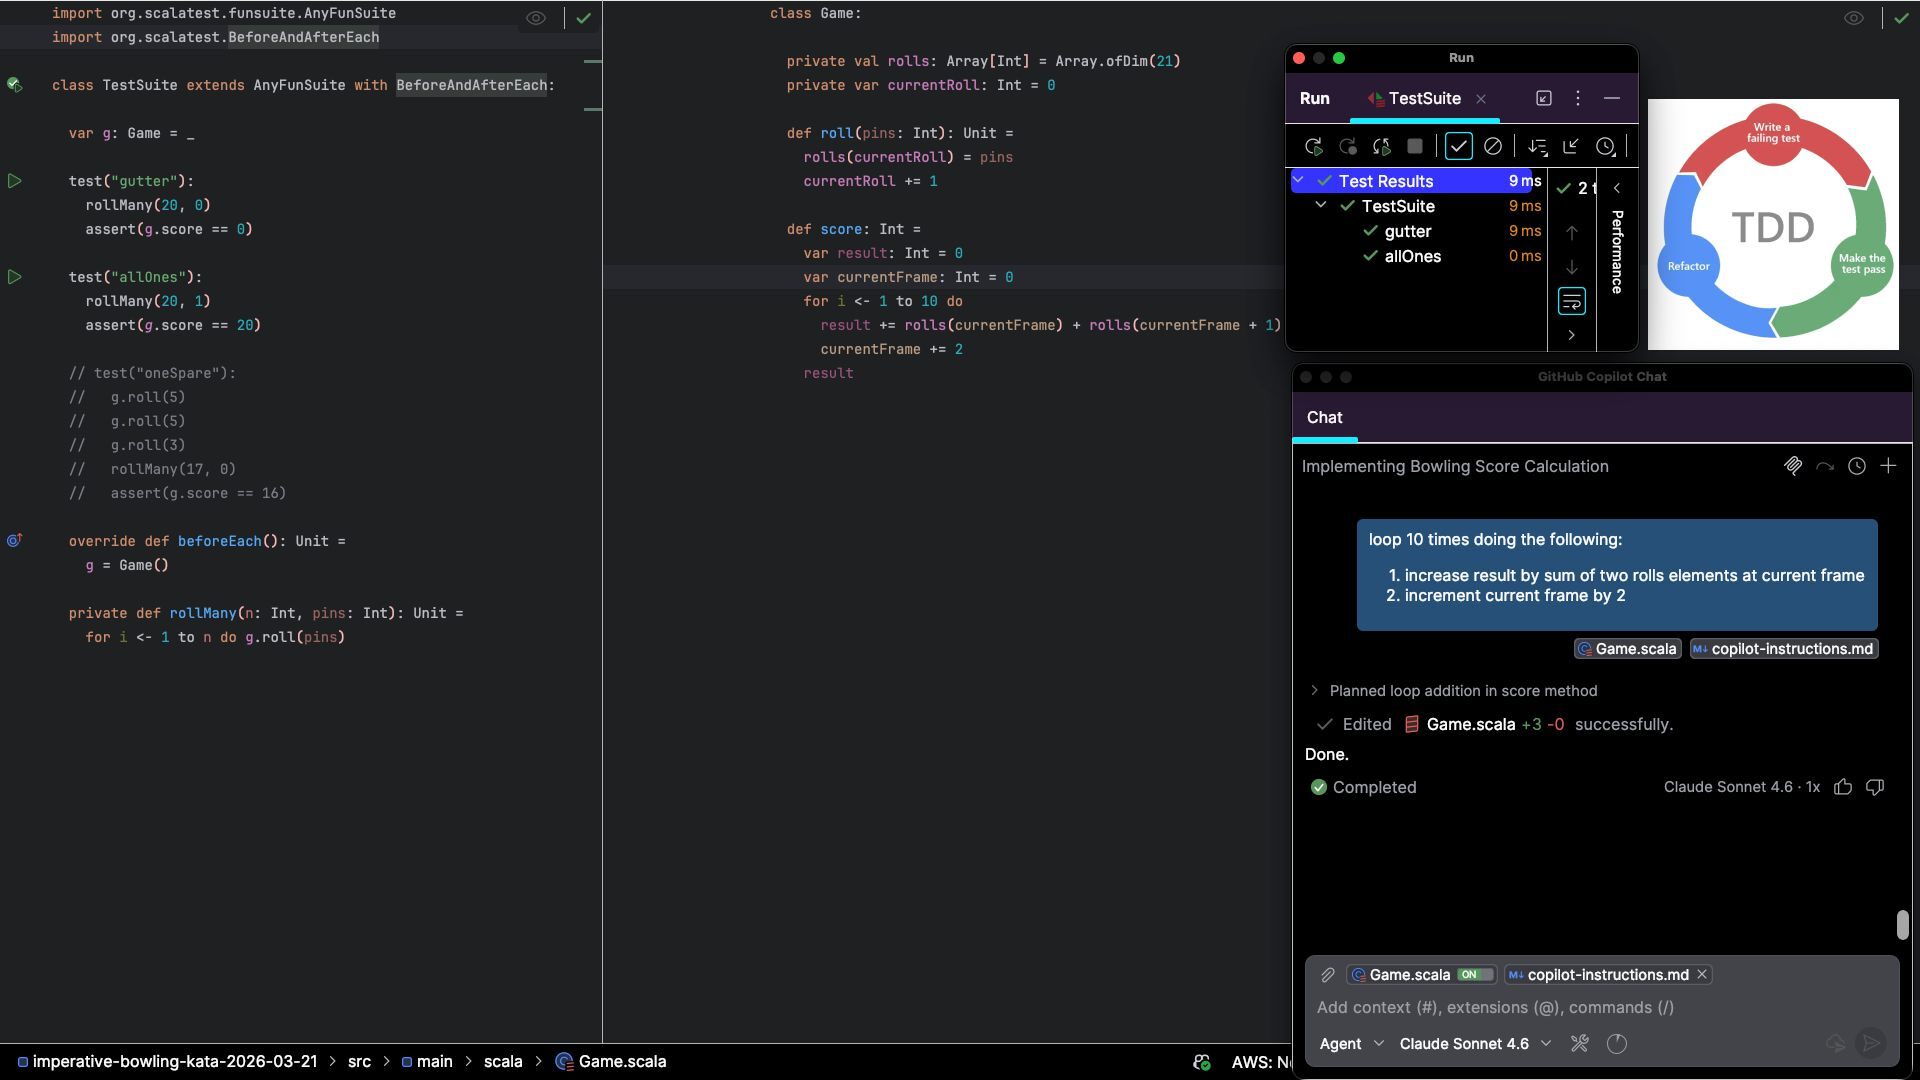Open test history clock icon
The height and width of the screenshot is (1080, 1920).
click(x=1605, y=147)
